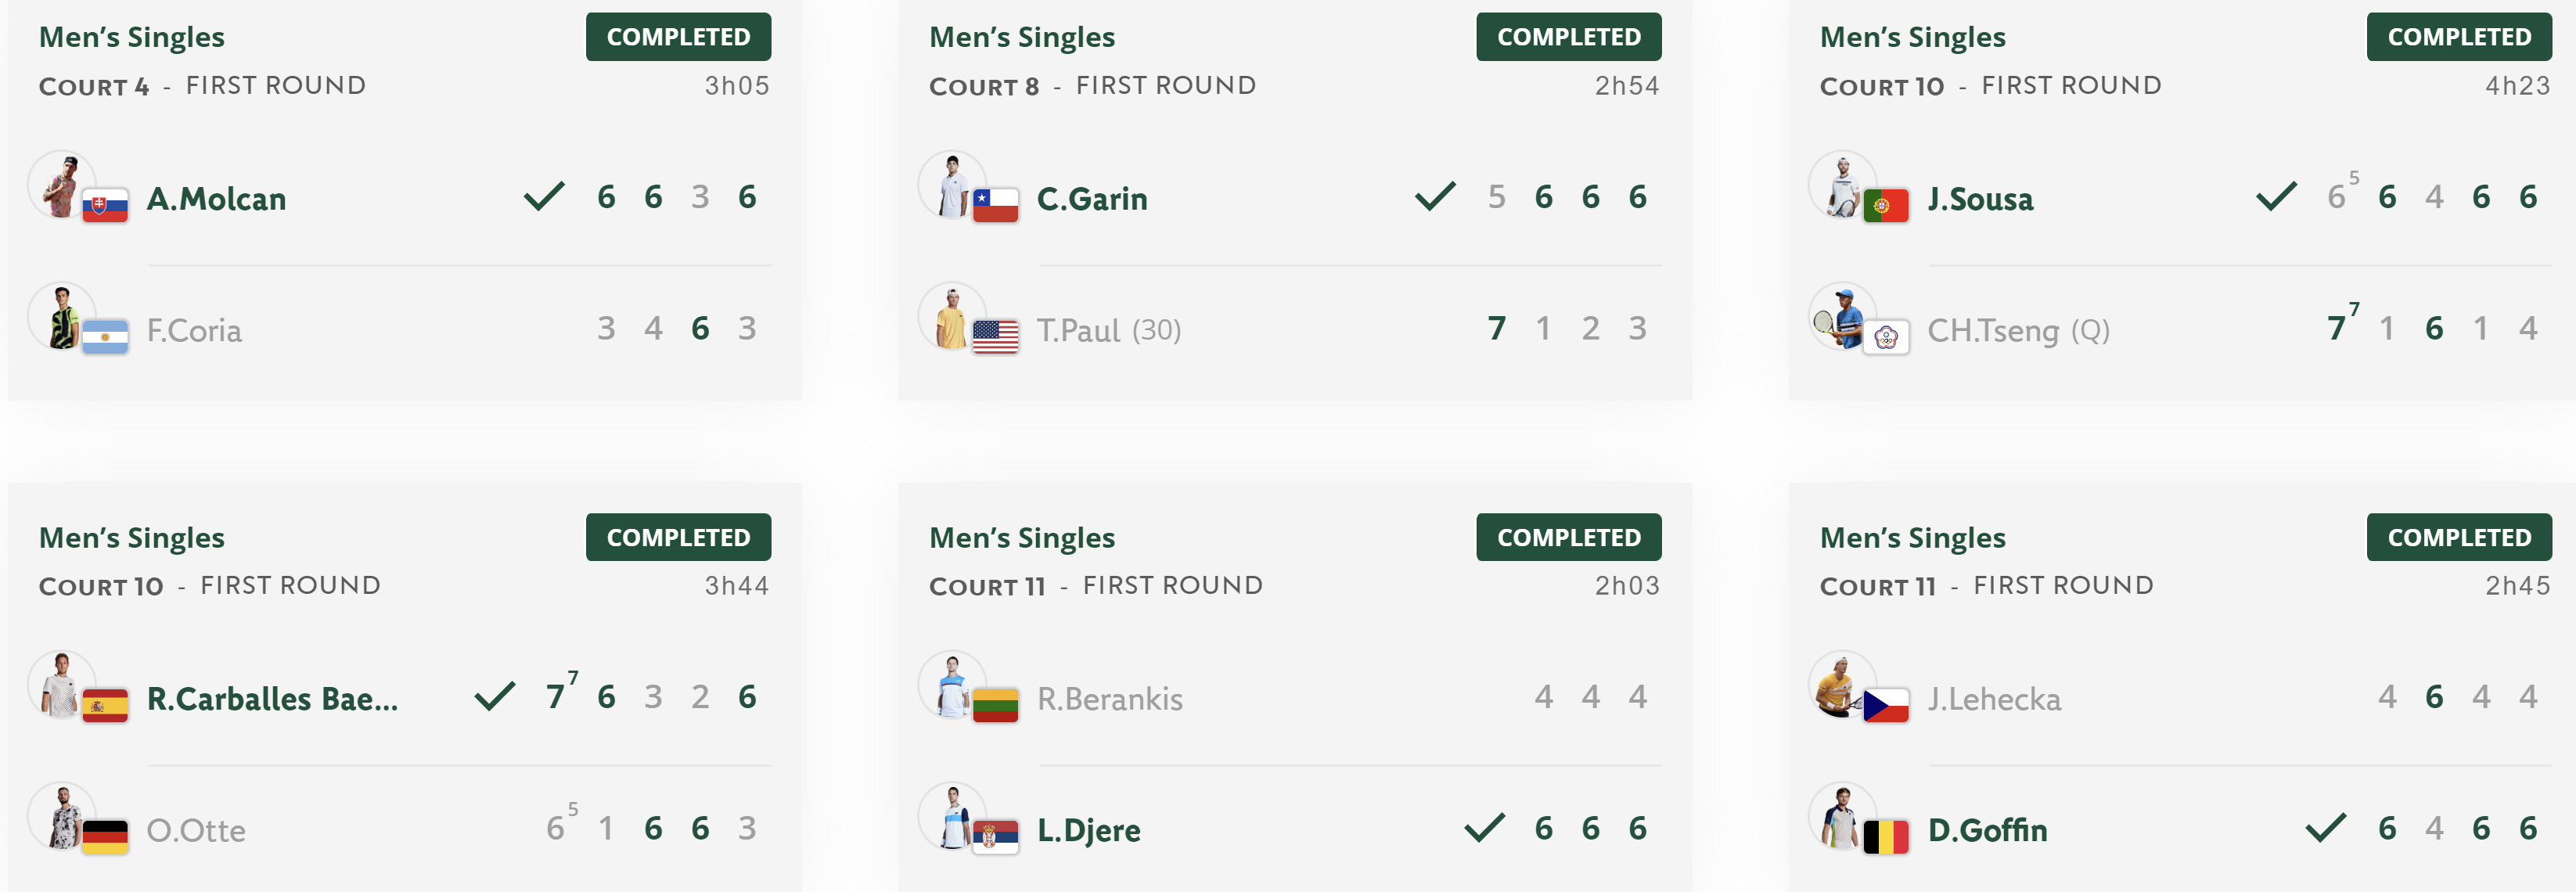This screenshot has height=892, width=2576.
Task: Click F.Coria's Argentina flag icon
Action: click(x=105, y=337)
